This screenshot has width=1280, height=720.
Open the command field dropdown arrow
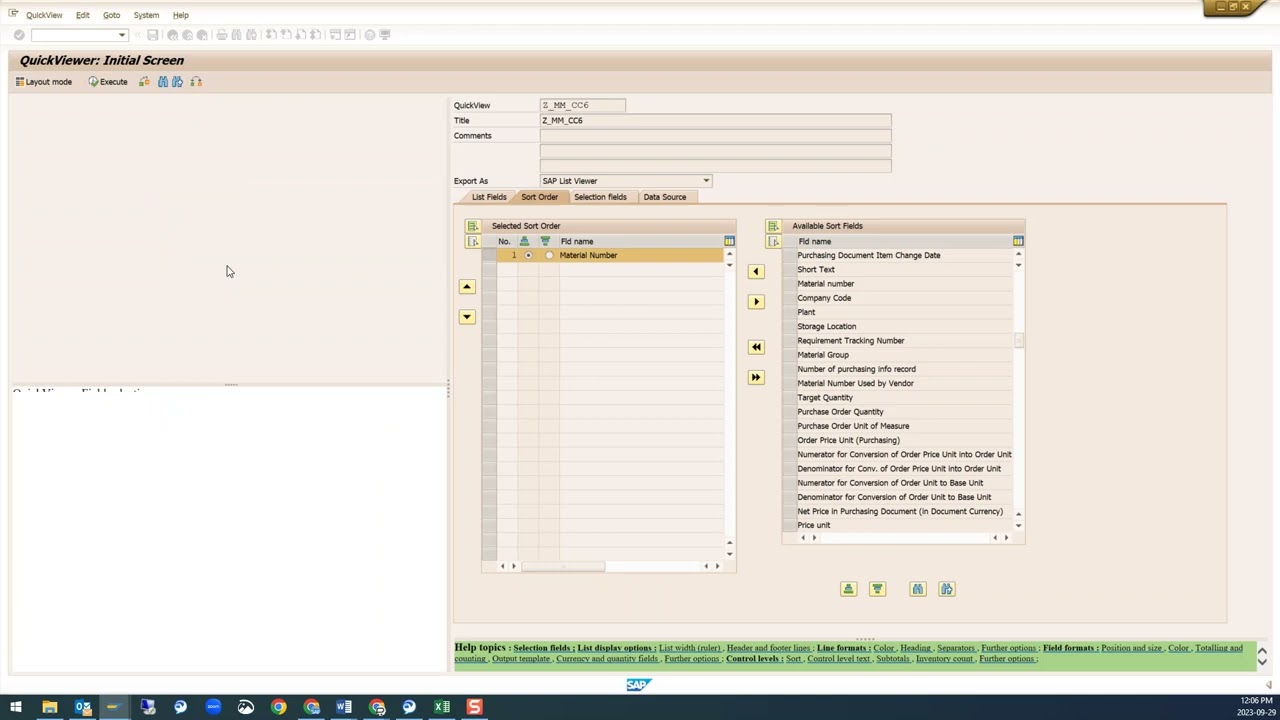tap(122, 35)
